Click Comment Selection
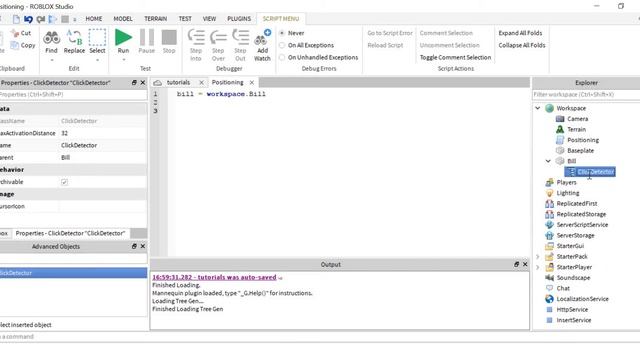 (x=446, y=33)
